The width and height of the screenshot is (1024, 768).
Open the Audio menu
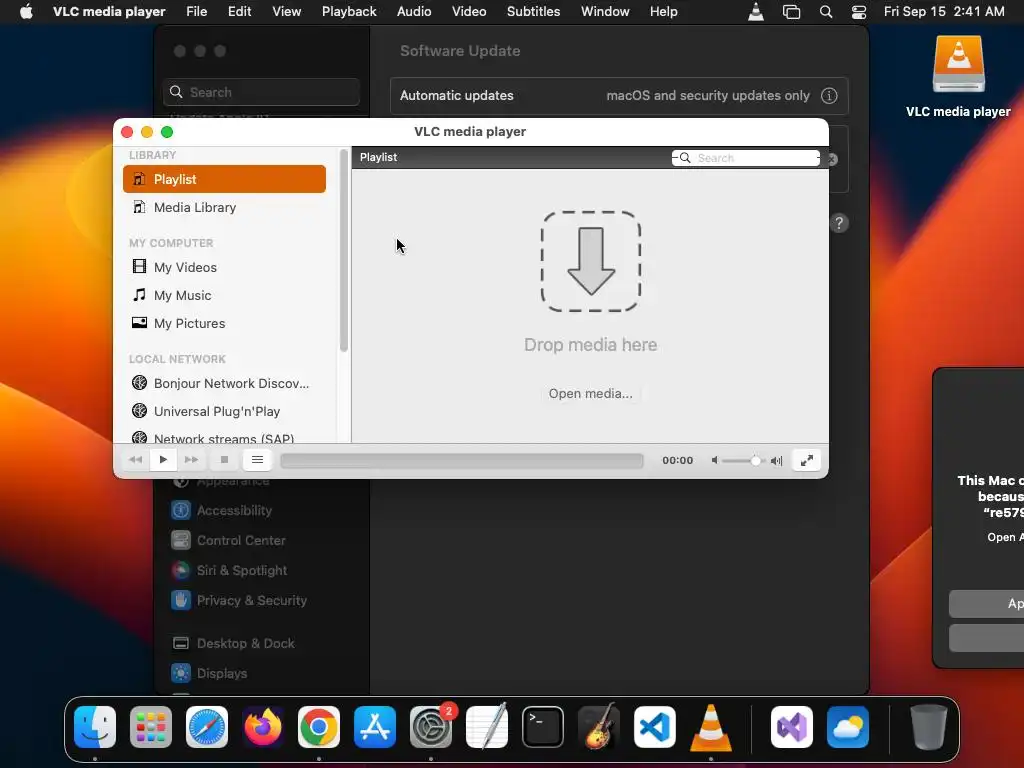414,11
